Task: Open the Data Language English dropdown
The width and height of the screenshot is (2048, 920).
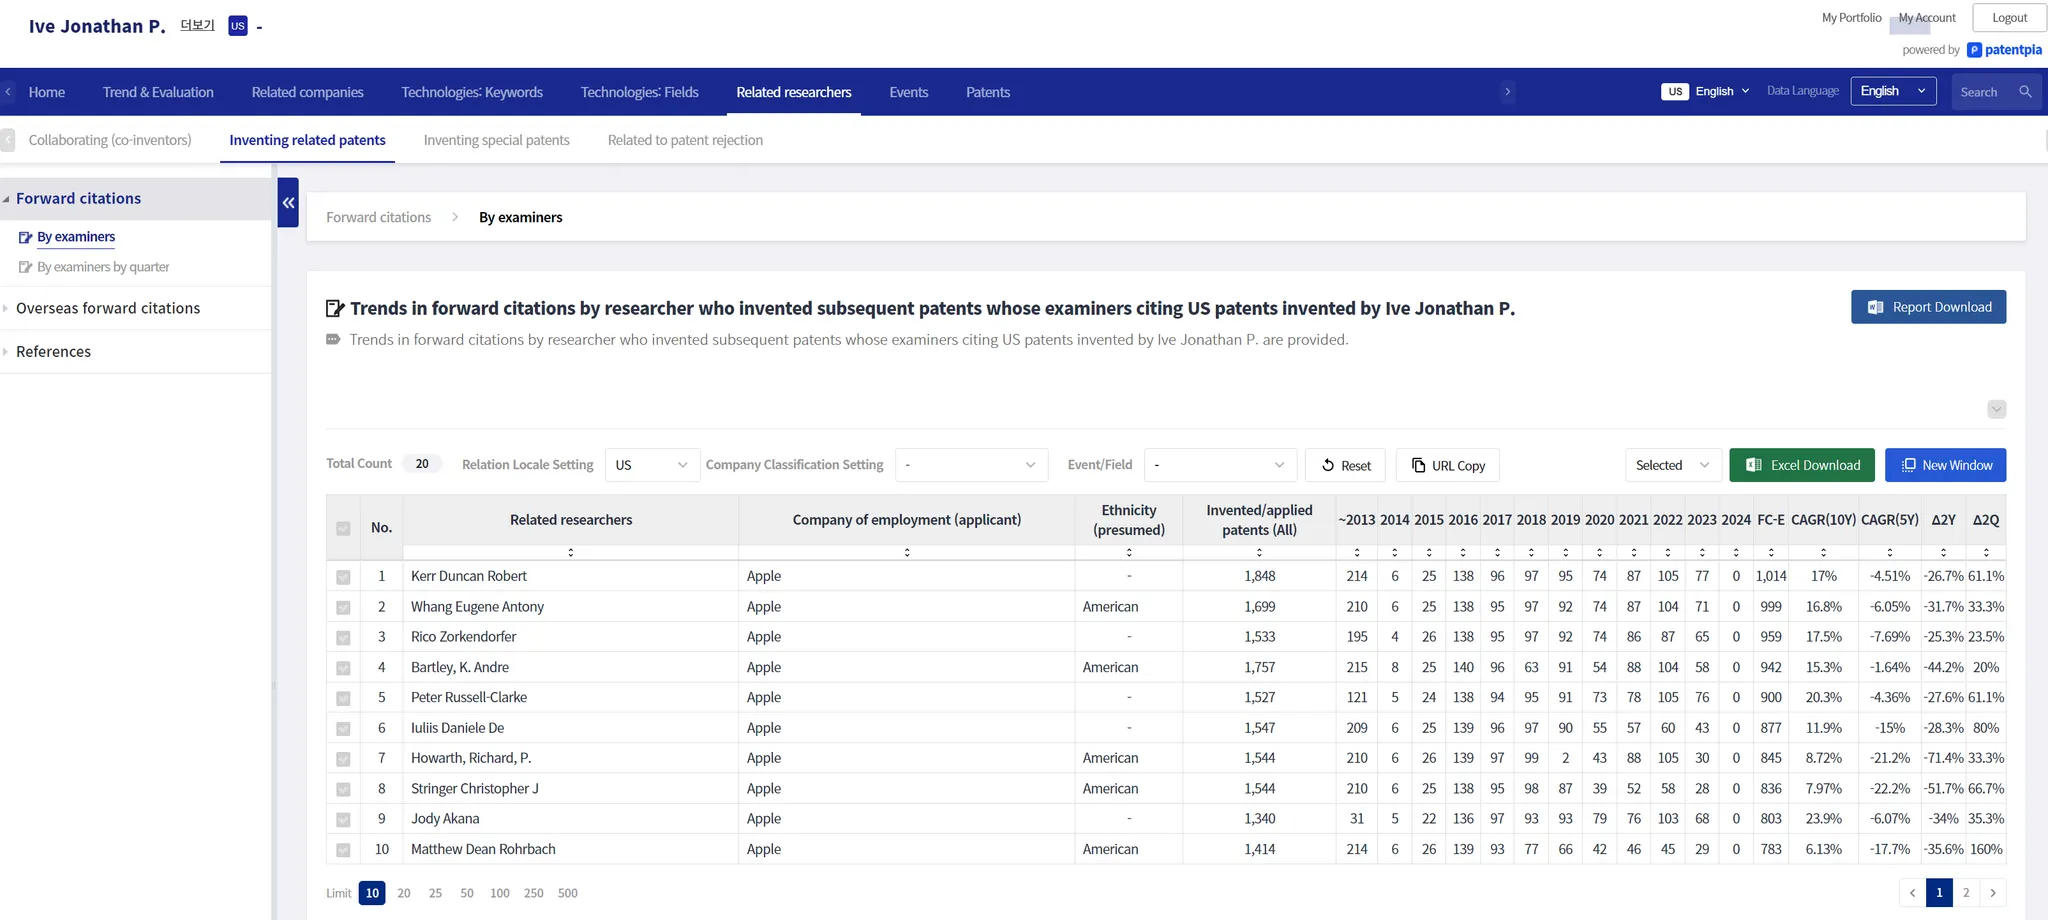Action: [x=1892, y=92]
